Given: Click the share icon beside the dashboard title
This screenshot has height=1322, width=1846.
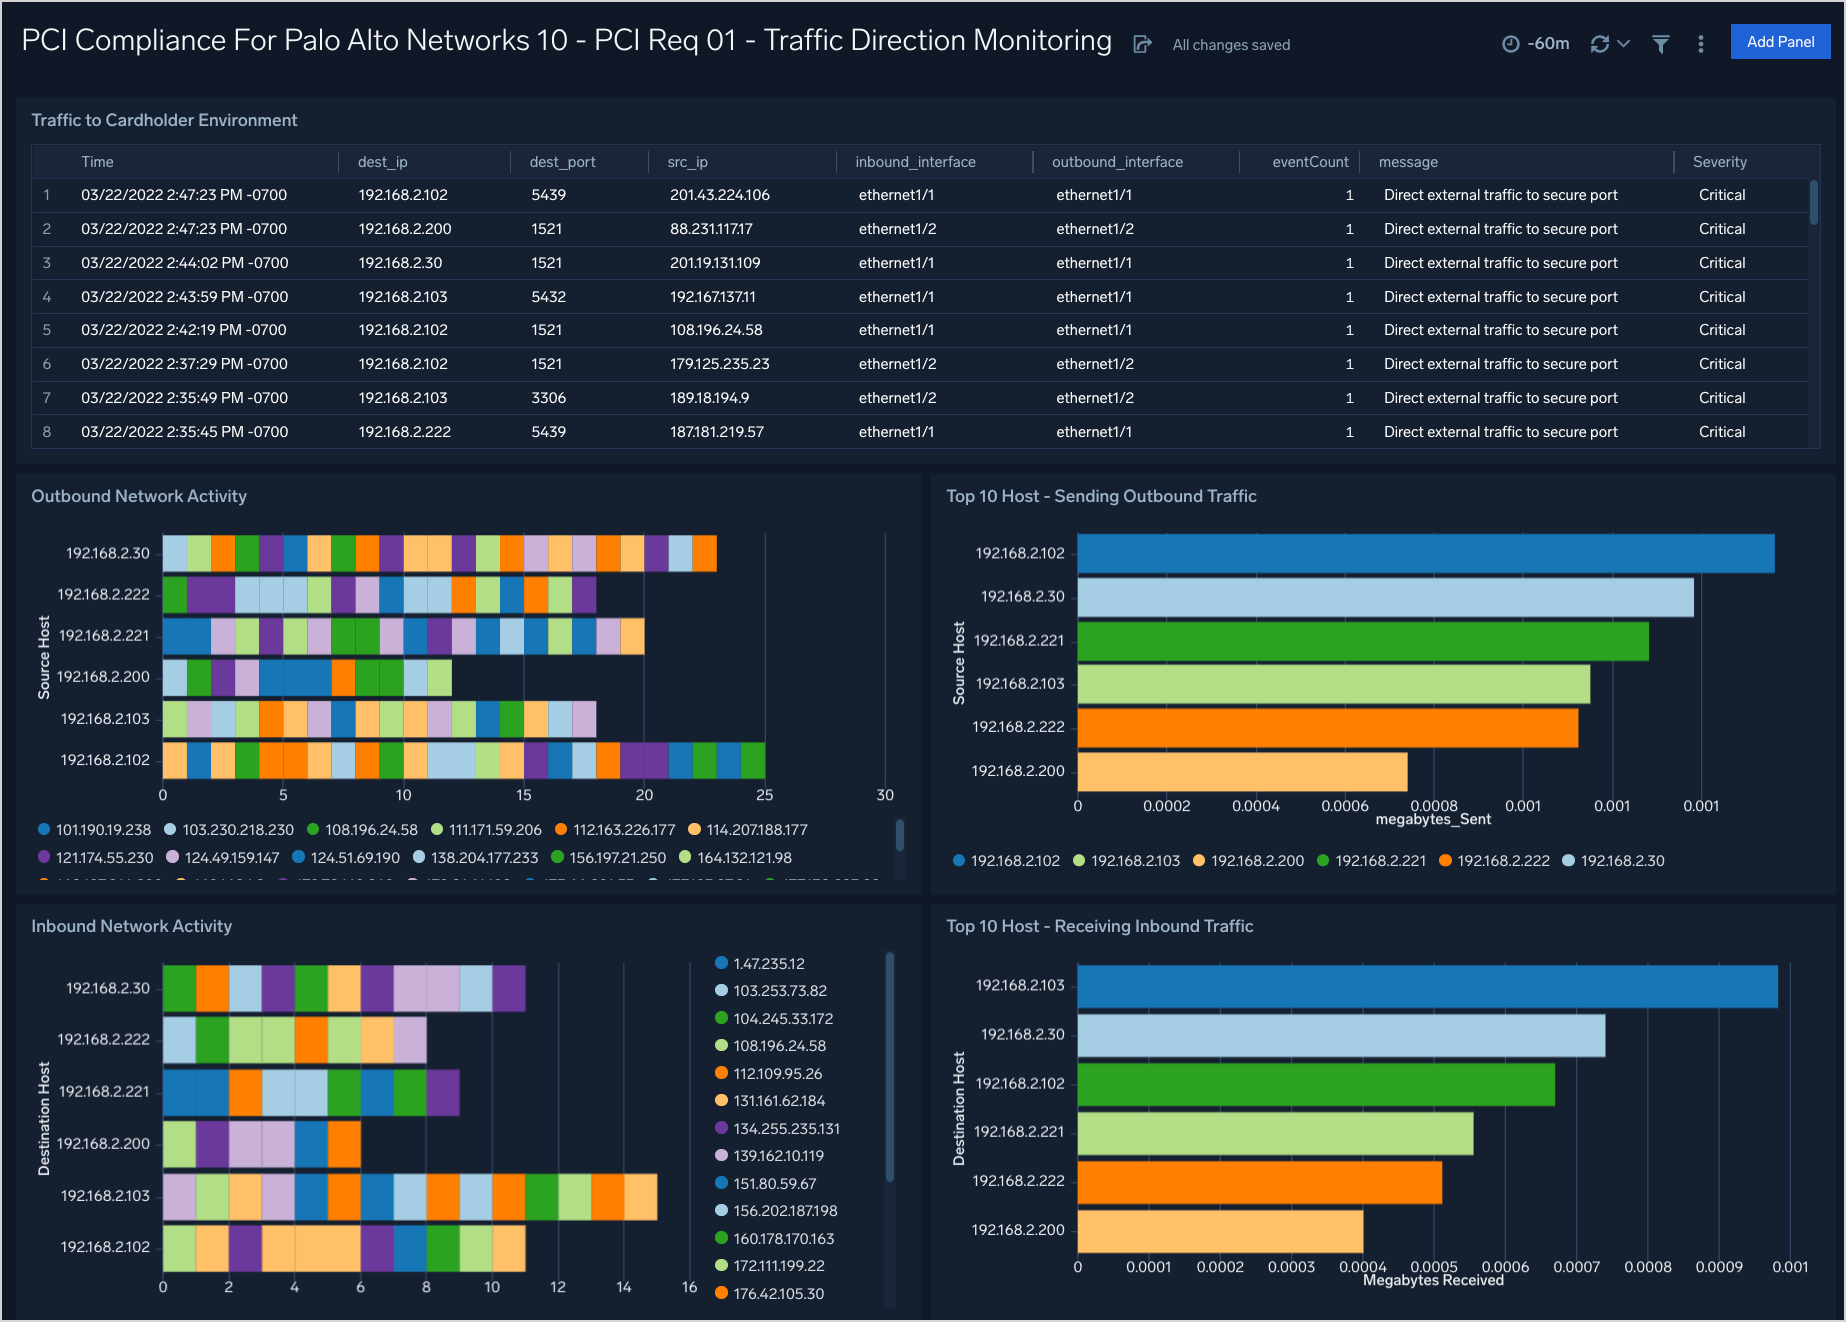Looking at the screenshot, I should point(1142,44).
